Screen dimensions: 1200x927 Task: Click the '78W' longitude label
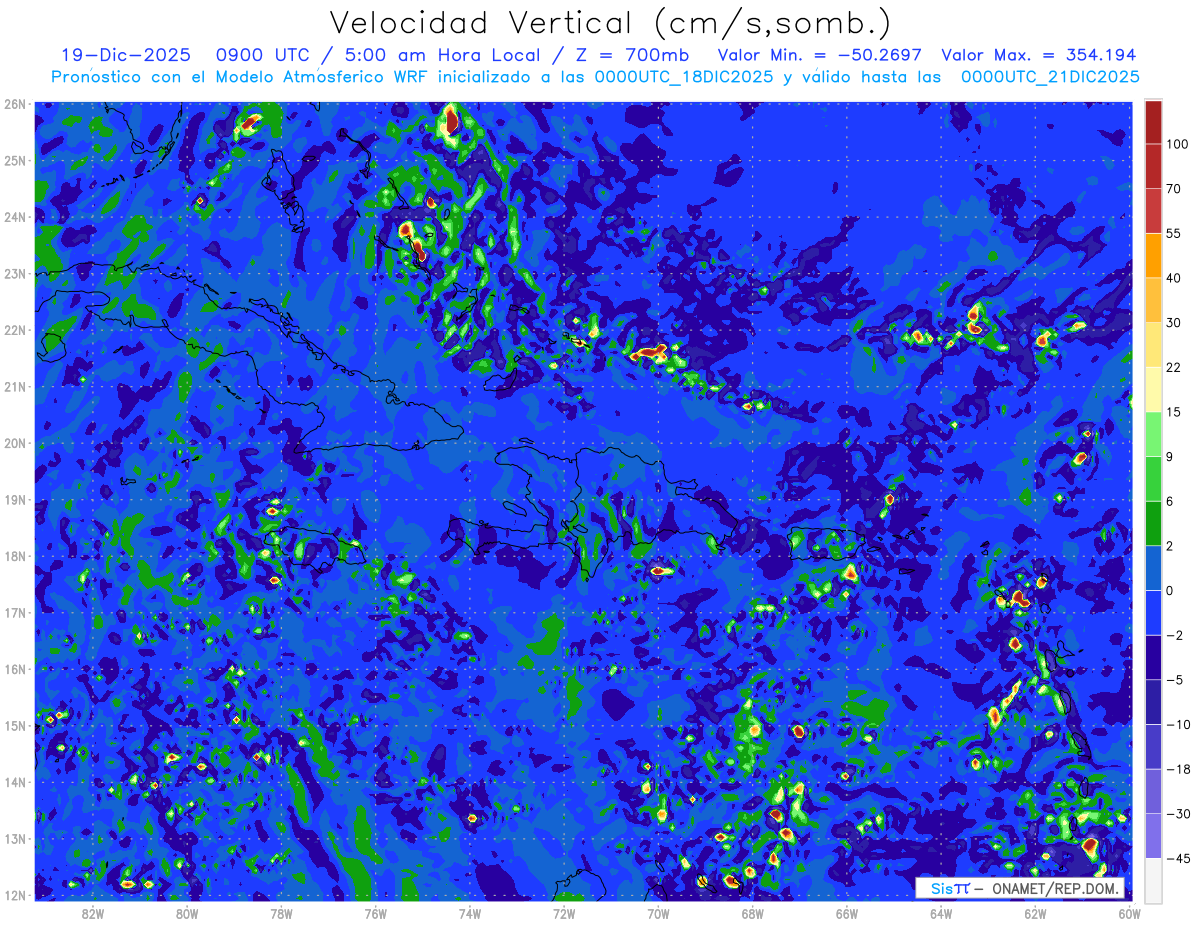(x=281, y=913)
